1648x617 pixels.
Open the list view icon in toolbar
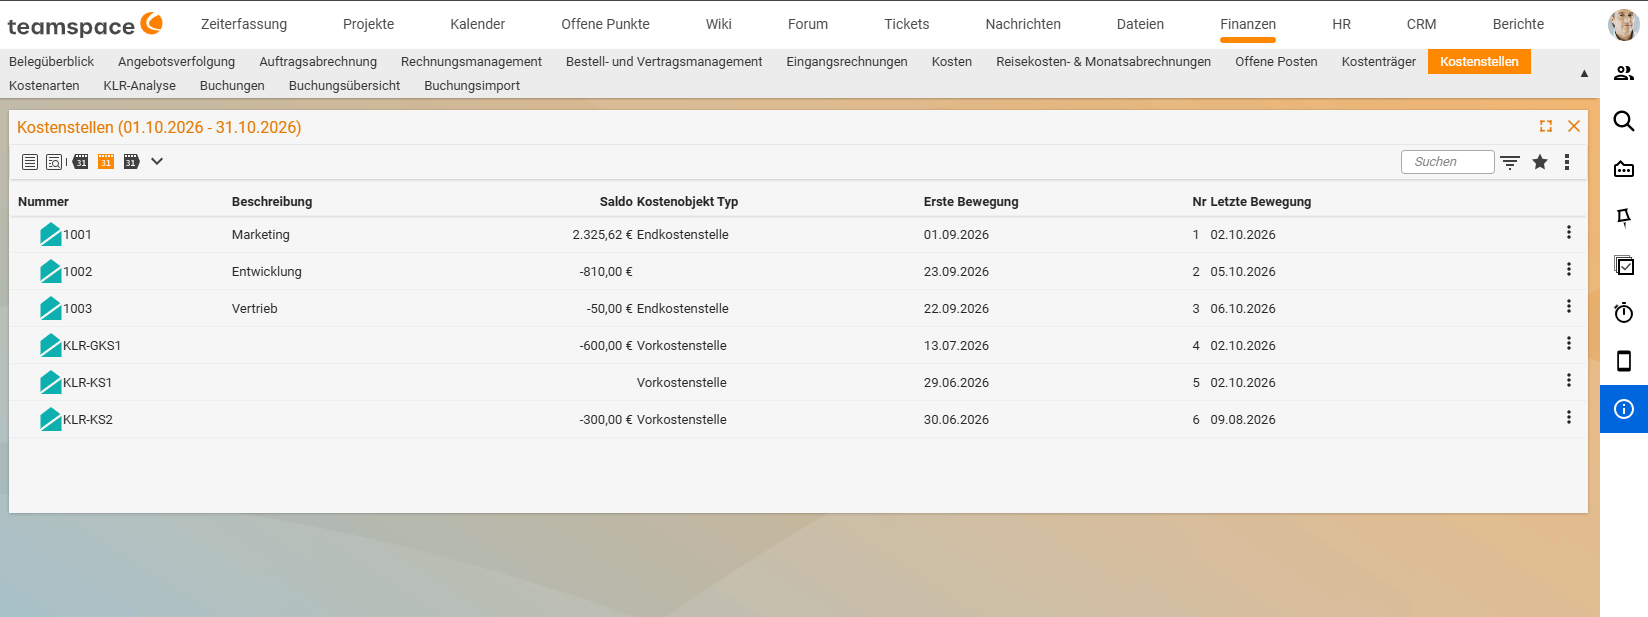point(30,162)
